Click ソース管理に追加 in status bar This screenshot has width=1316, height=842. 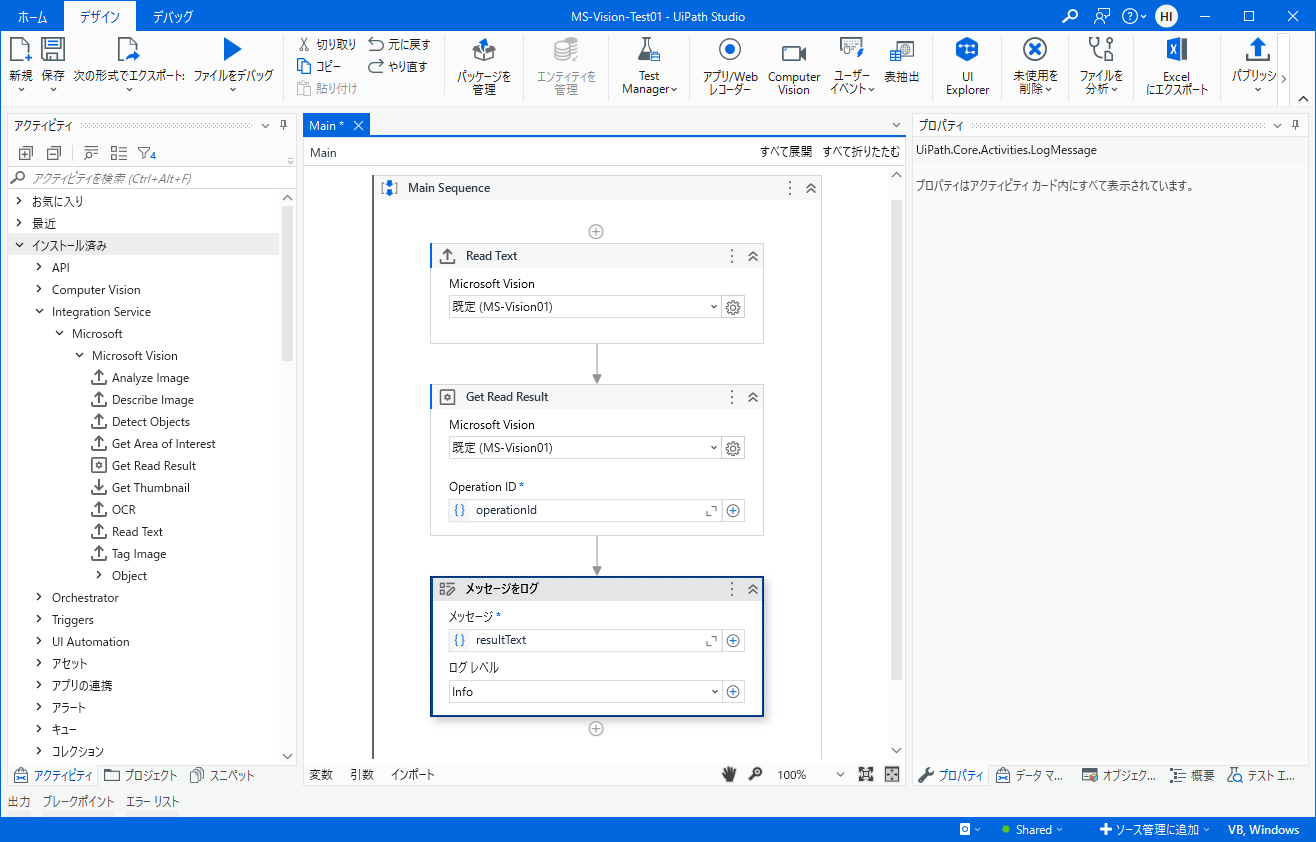(x=1154, y=829)
